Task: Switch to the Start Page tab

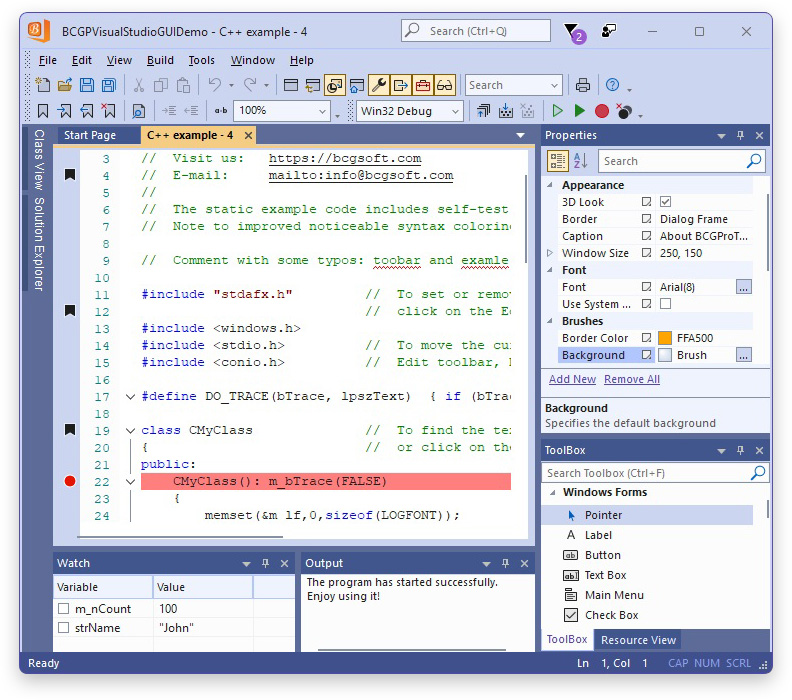Action: click(90, 135)
